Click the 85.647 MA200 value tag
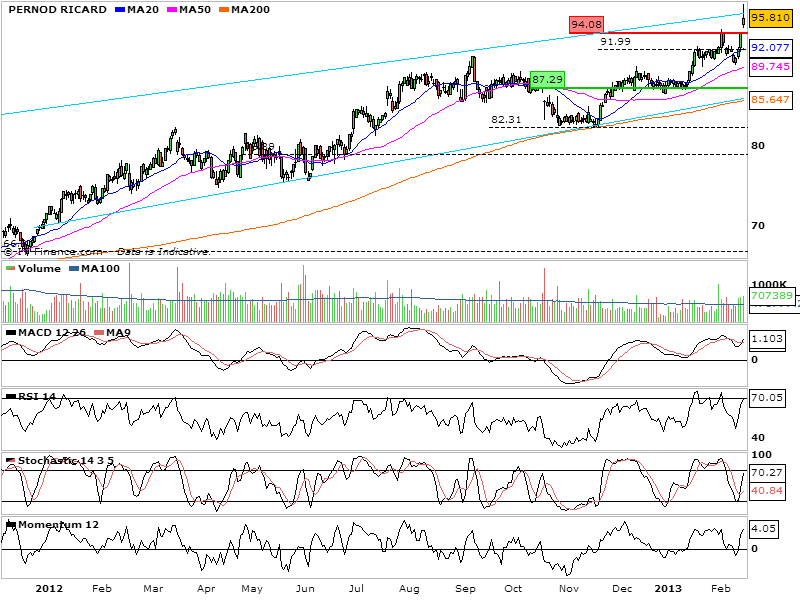The height and width of the screenshot is (600, 800). [770, 99]
